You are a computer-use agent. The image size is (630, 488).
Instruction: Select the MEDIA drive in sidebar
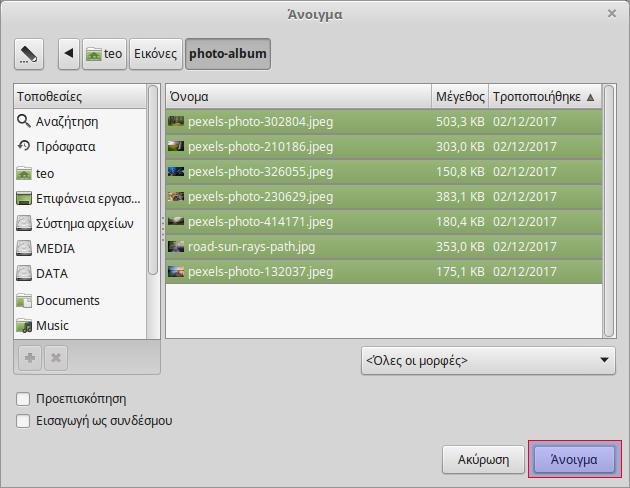pos(55,248)
